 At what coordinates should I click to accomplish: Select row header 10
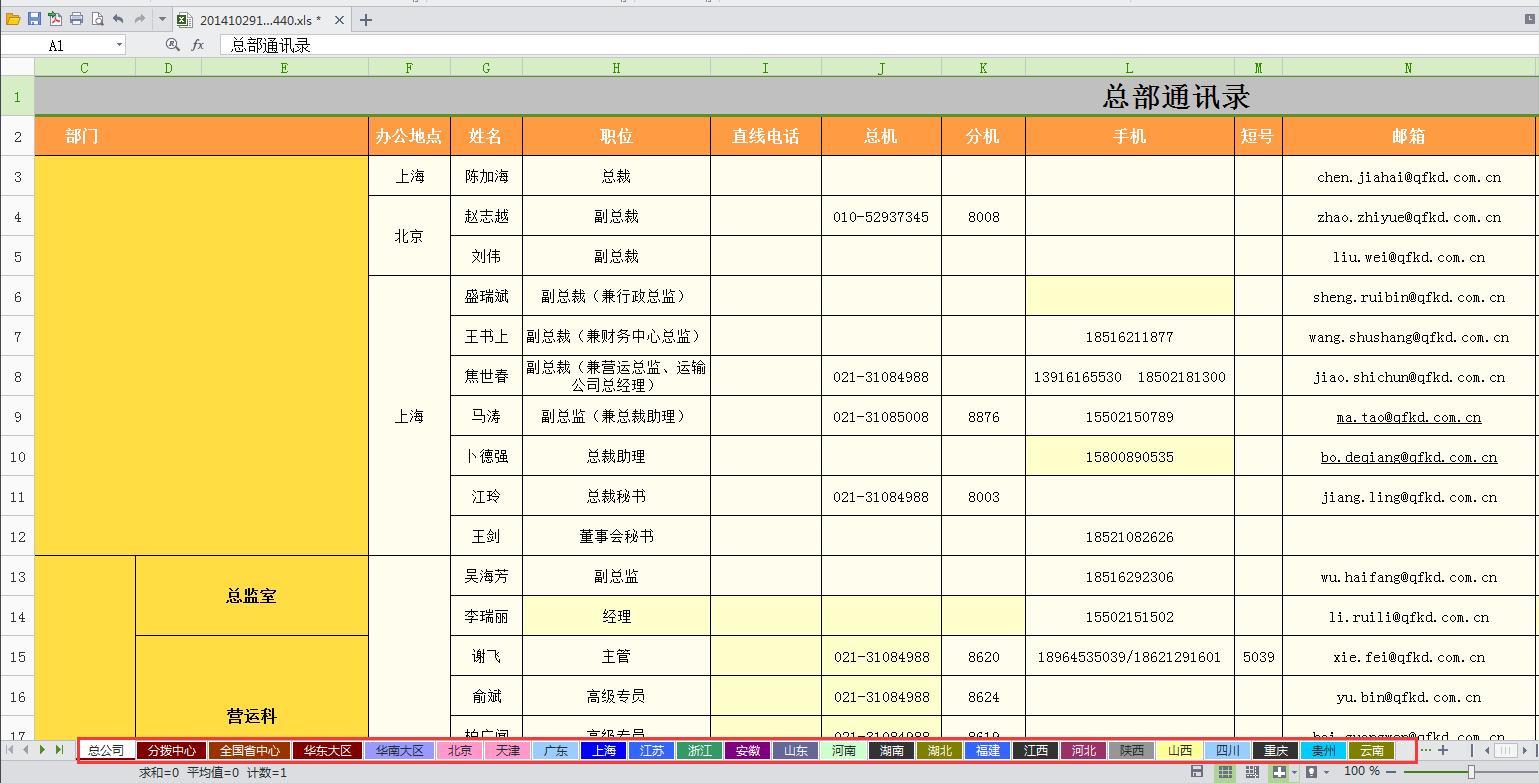17,456
